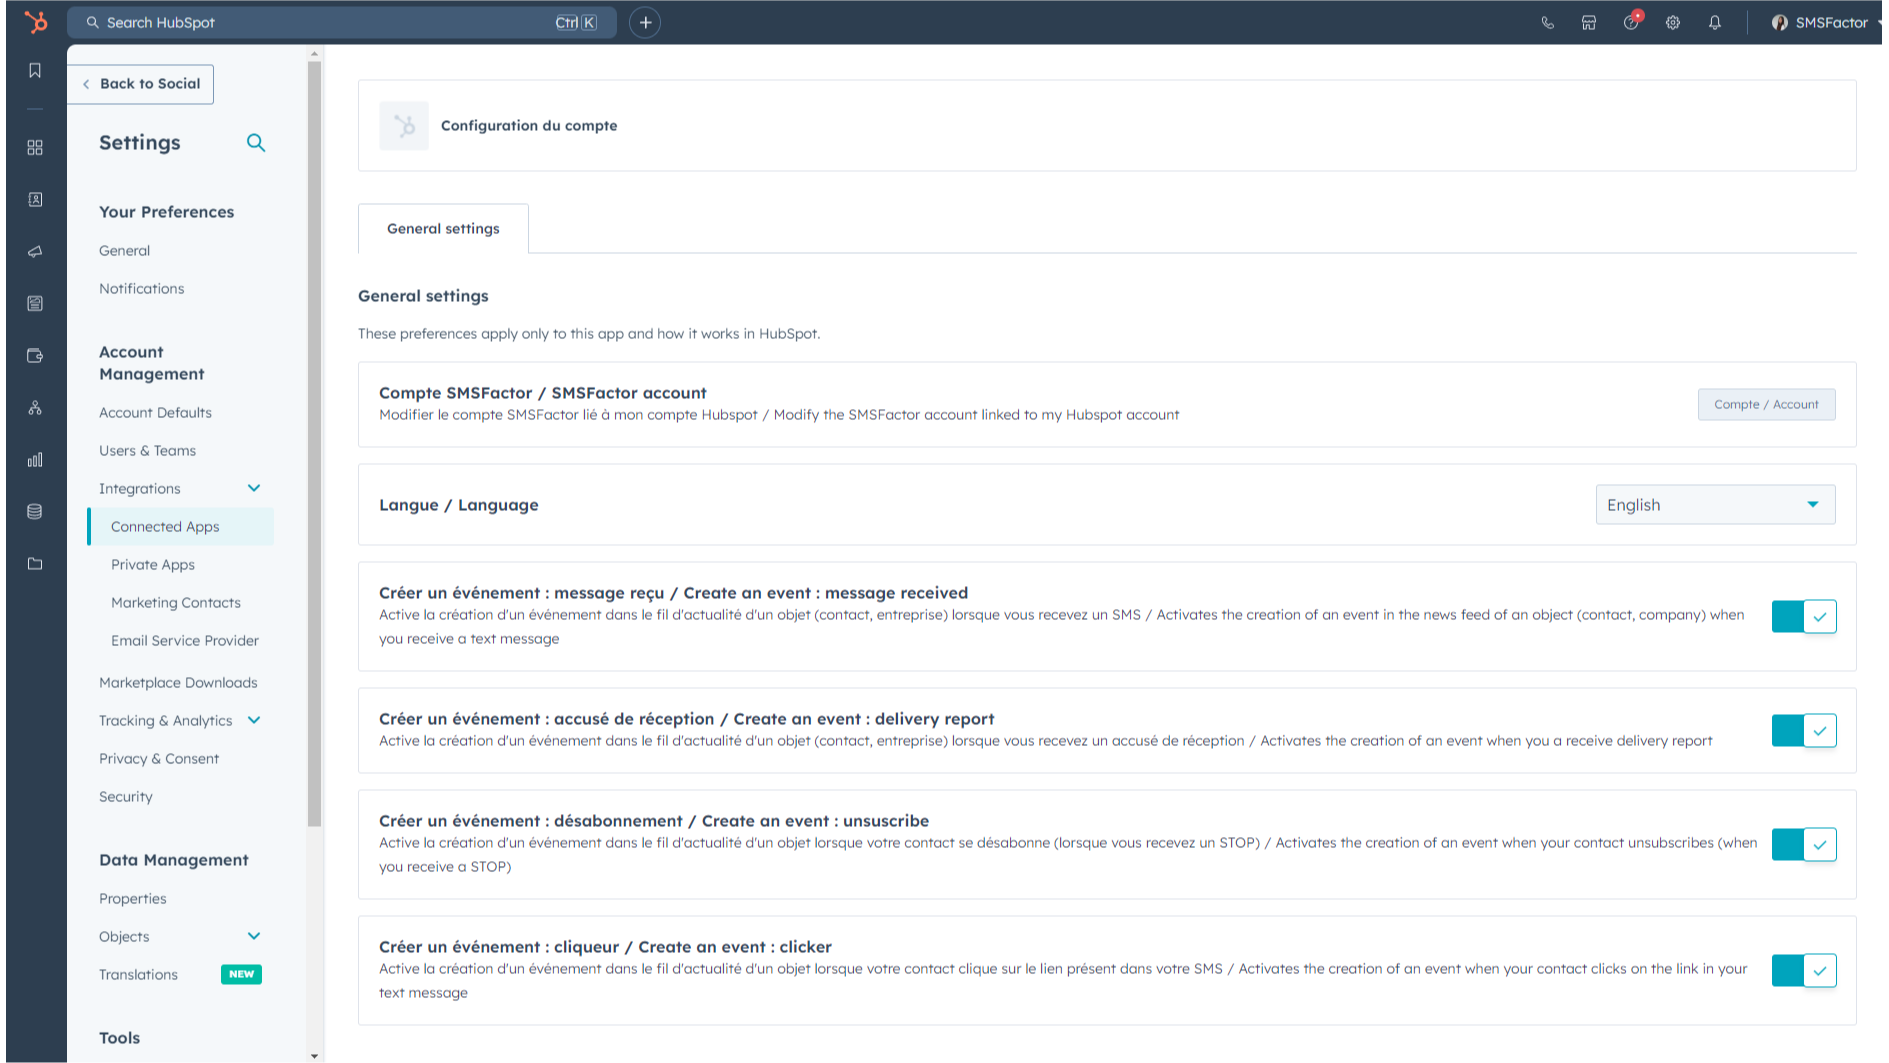The image size is (1889, 1063).
Task: Open the marketplace store icon
Action: (1588, 22)
